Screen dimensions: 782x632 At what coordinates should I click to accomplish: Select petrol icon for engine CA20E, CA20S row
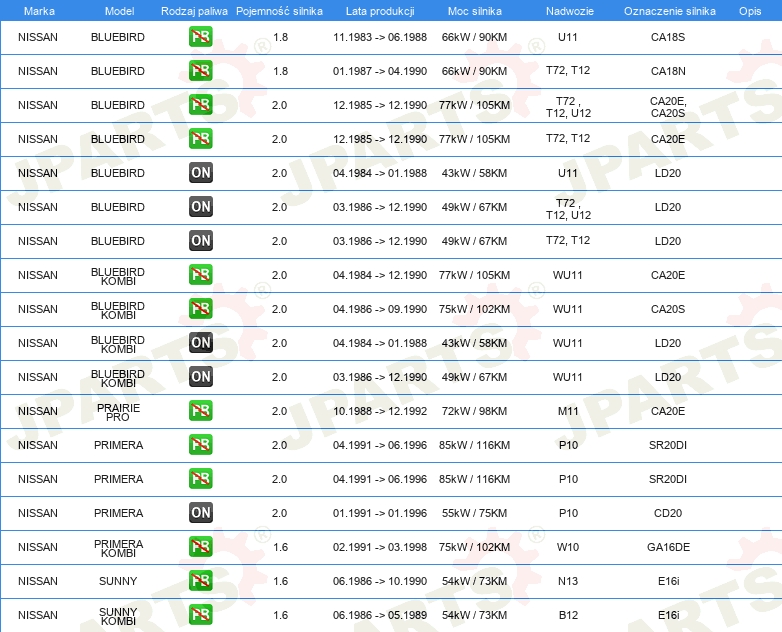tap(200, 105)
